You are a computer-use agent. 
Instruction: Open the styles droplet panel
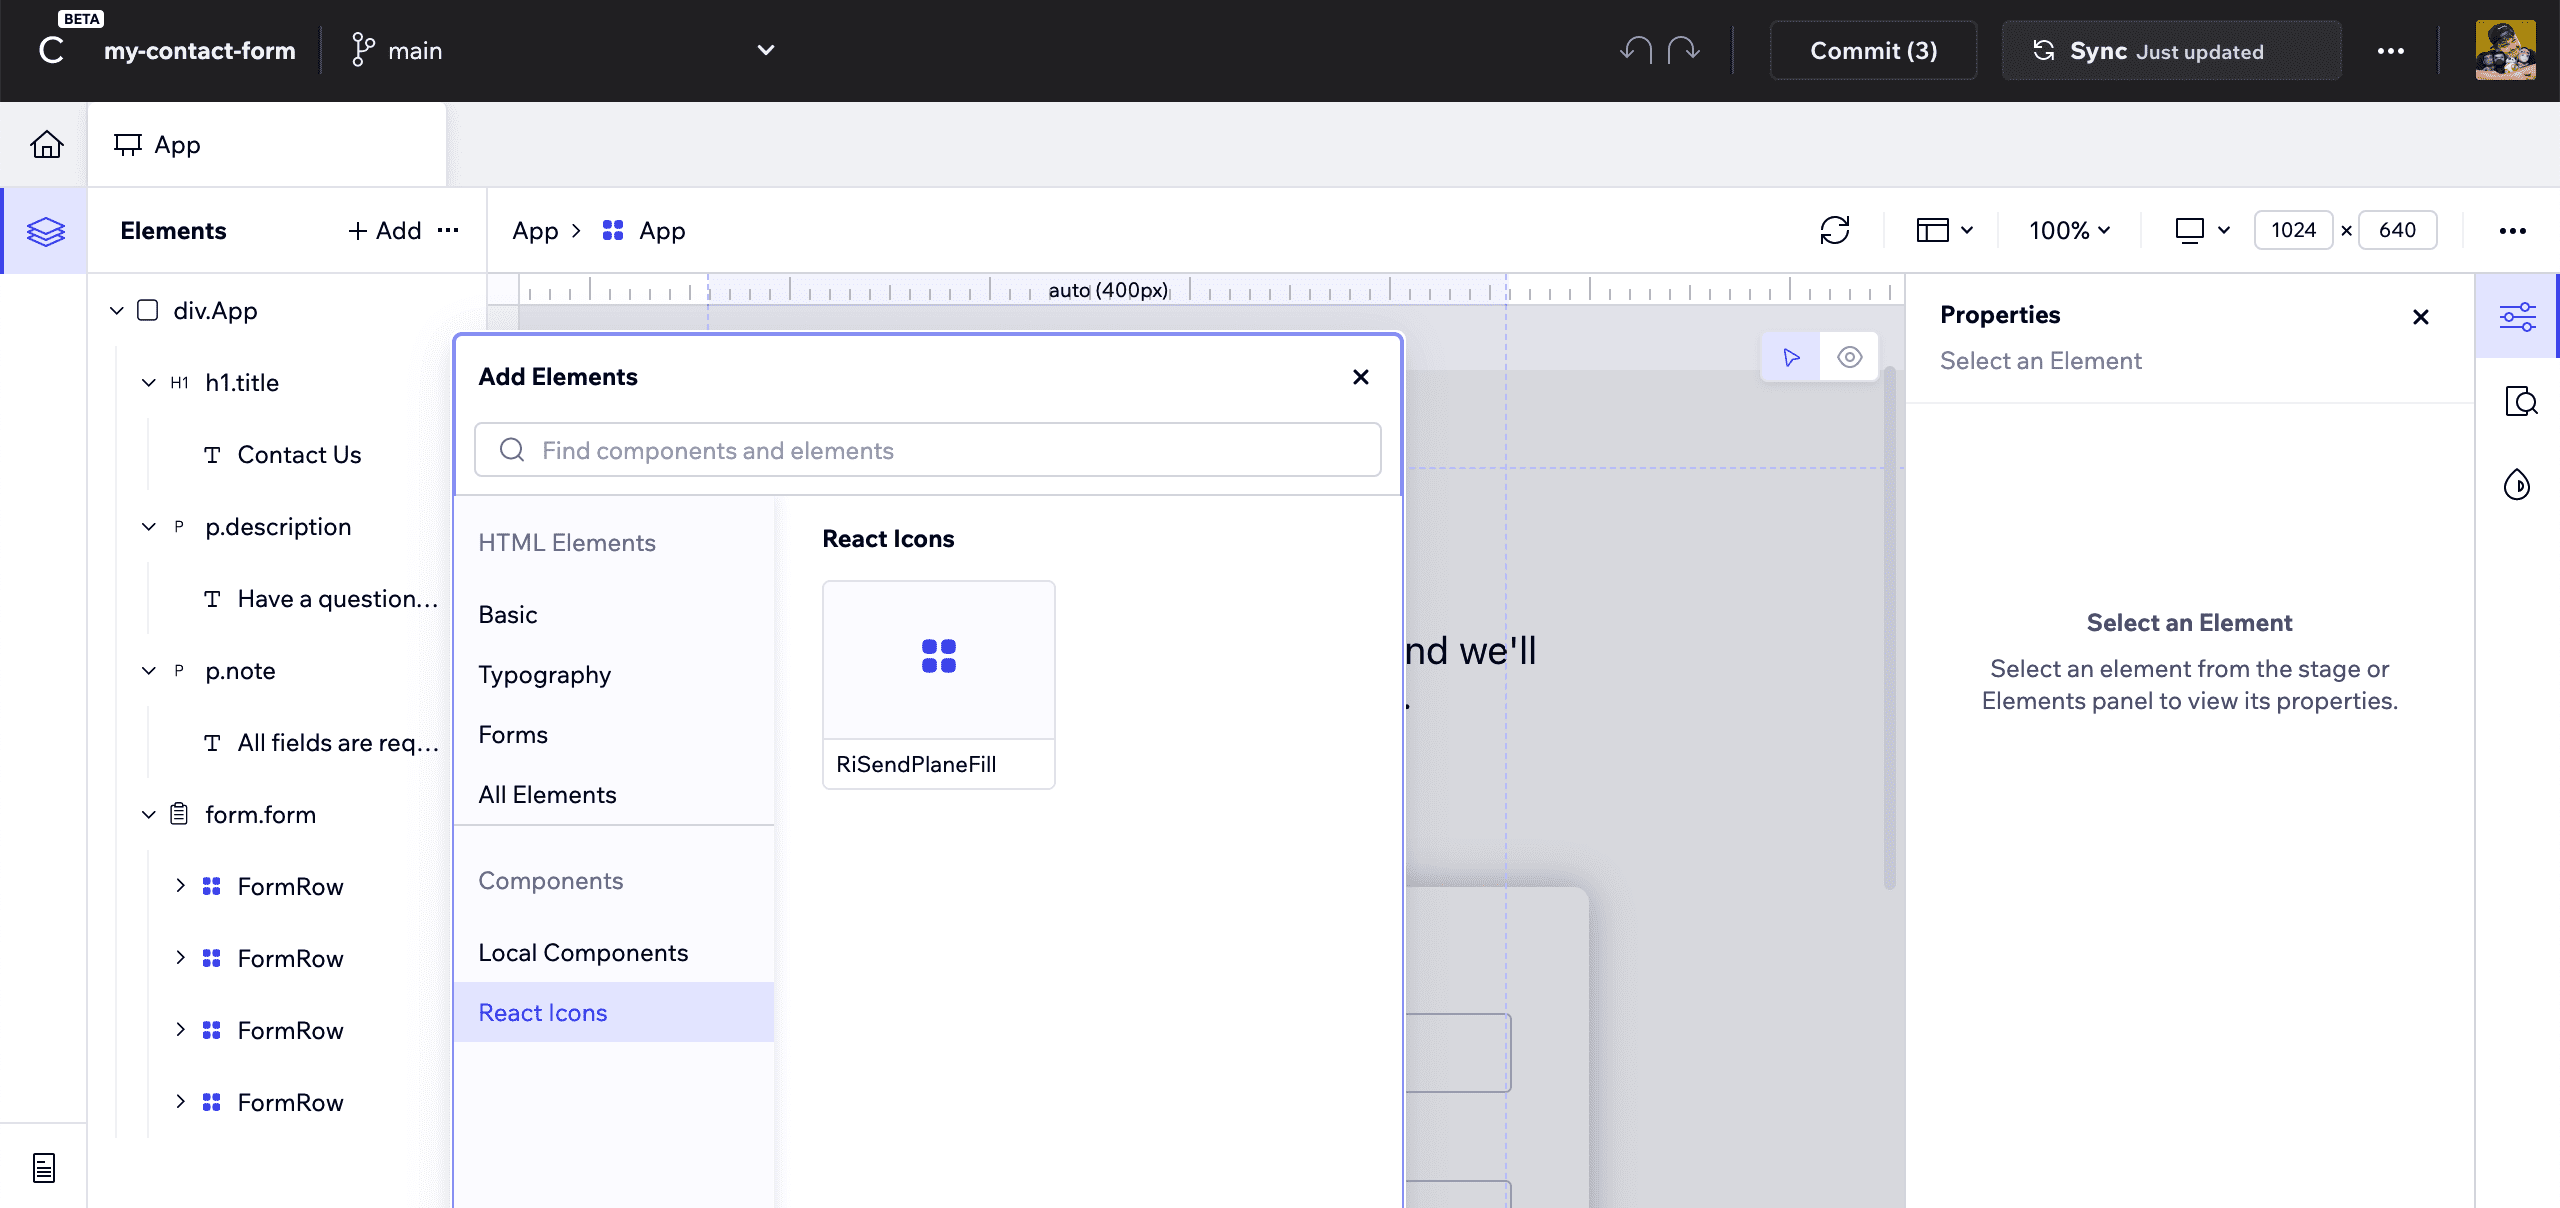[x=2517, y=485]
